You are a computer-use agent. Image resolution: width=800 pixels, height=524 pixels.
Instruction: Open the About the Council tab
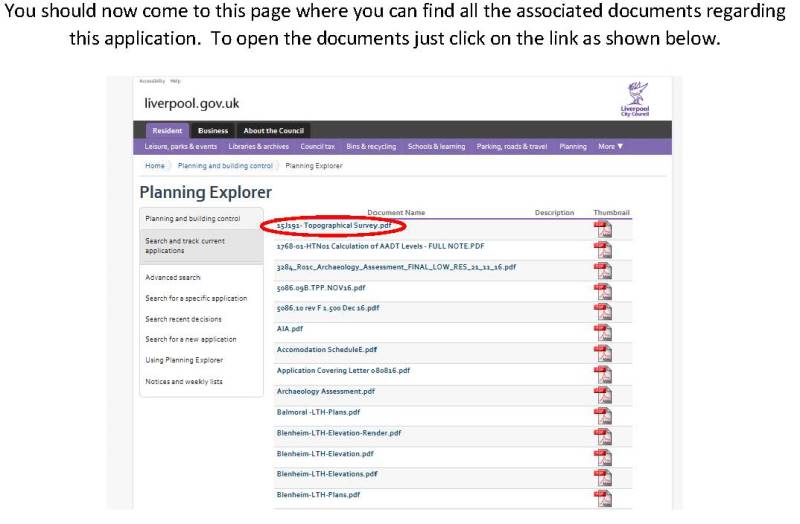[x=273, y=131]
